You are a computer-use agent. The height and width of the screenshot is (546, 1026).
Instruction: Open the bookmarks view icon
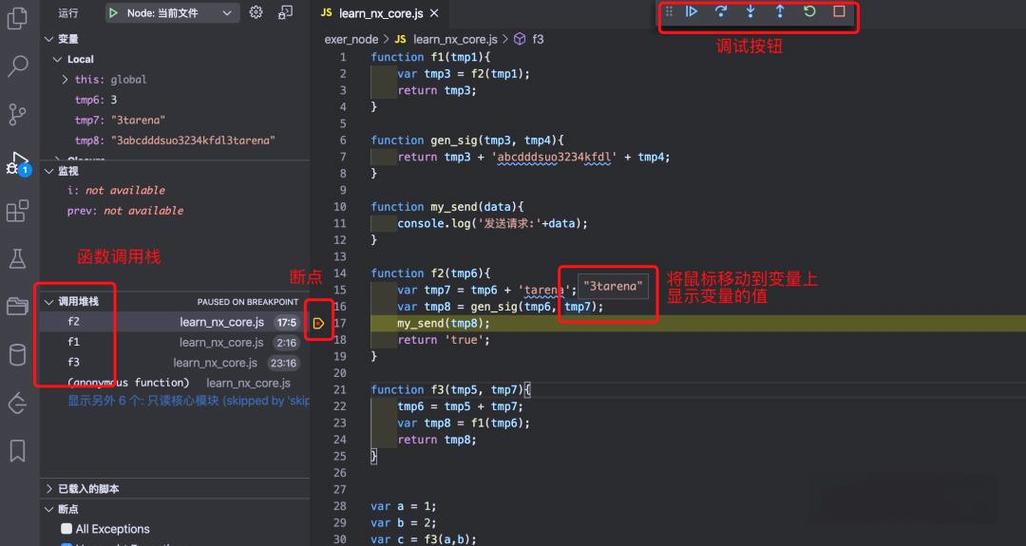point(18,450)
